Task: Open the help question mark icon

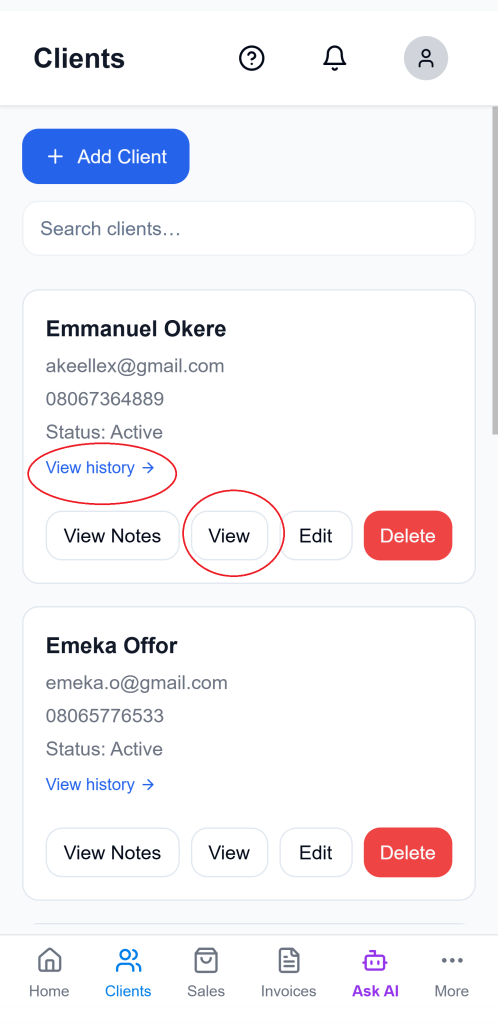Action: point(251,58)
